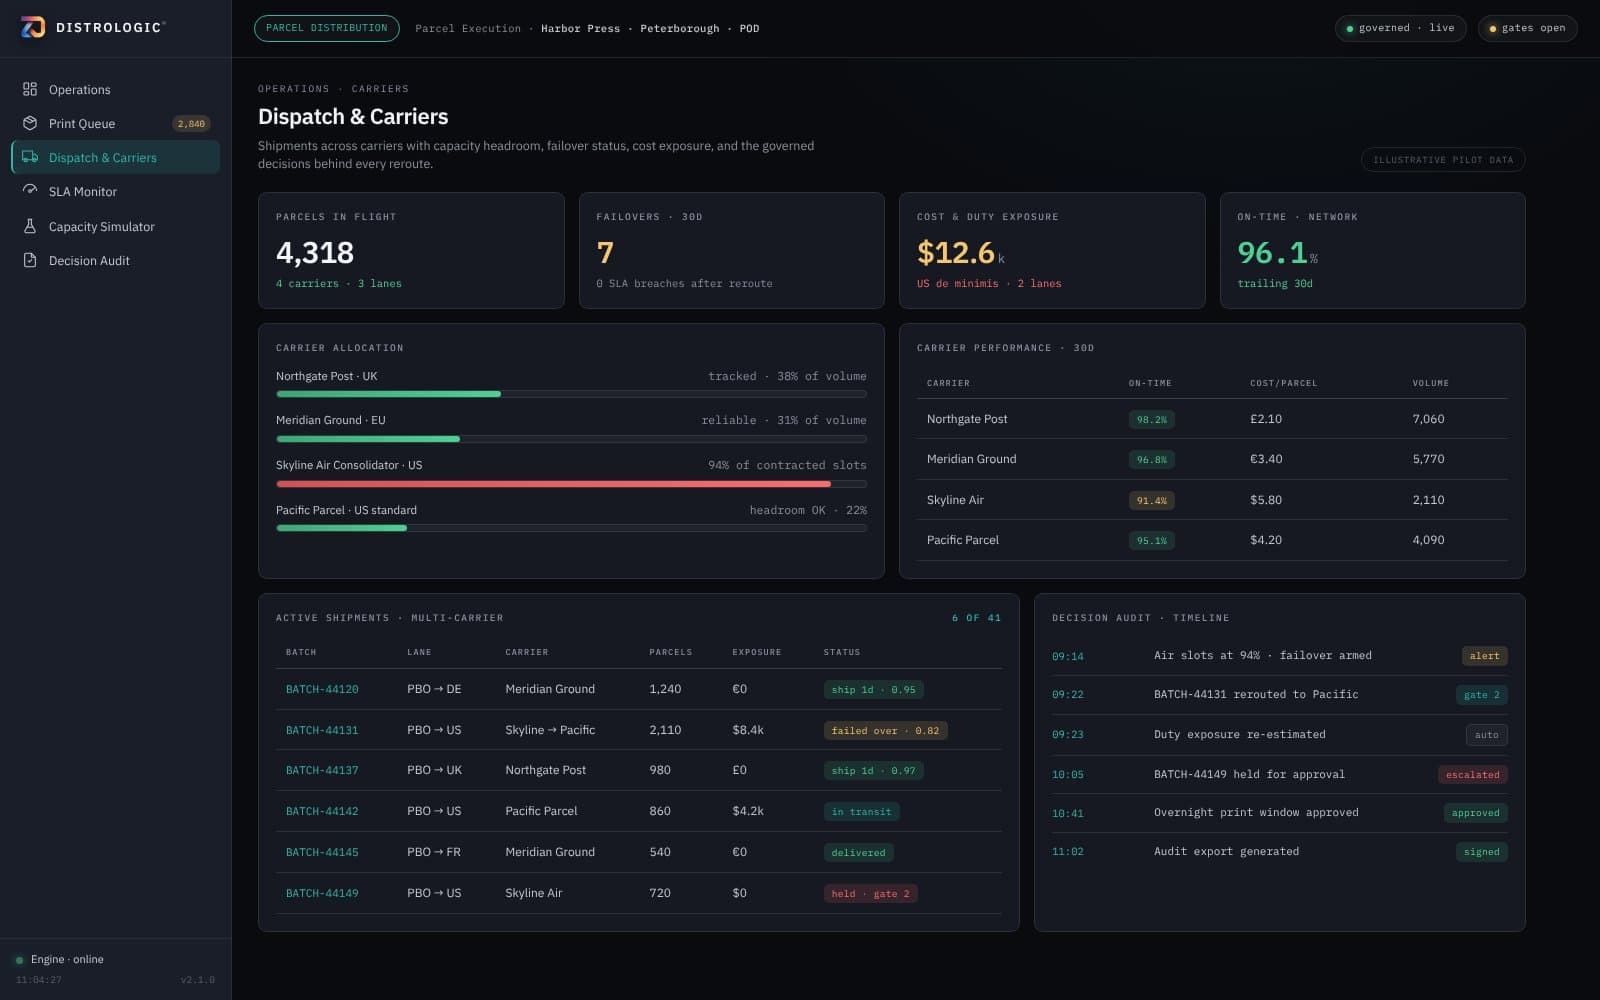Image resolution: width=1600 pixels, height=1000 pixels.
Task: Click the 91.4% Skyline Air on-time badge
Action: (x=1151, y=500)
